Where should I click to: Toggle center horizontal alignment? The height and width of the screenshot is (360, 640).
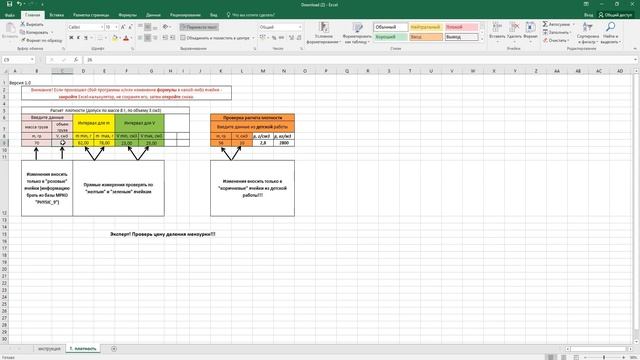[x=147, y=38]
